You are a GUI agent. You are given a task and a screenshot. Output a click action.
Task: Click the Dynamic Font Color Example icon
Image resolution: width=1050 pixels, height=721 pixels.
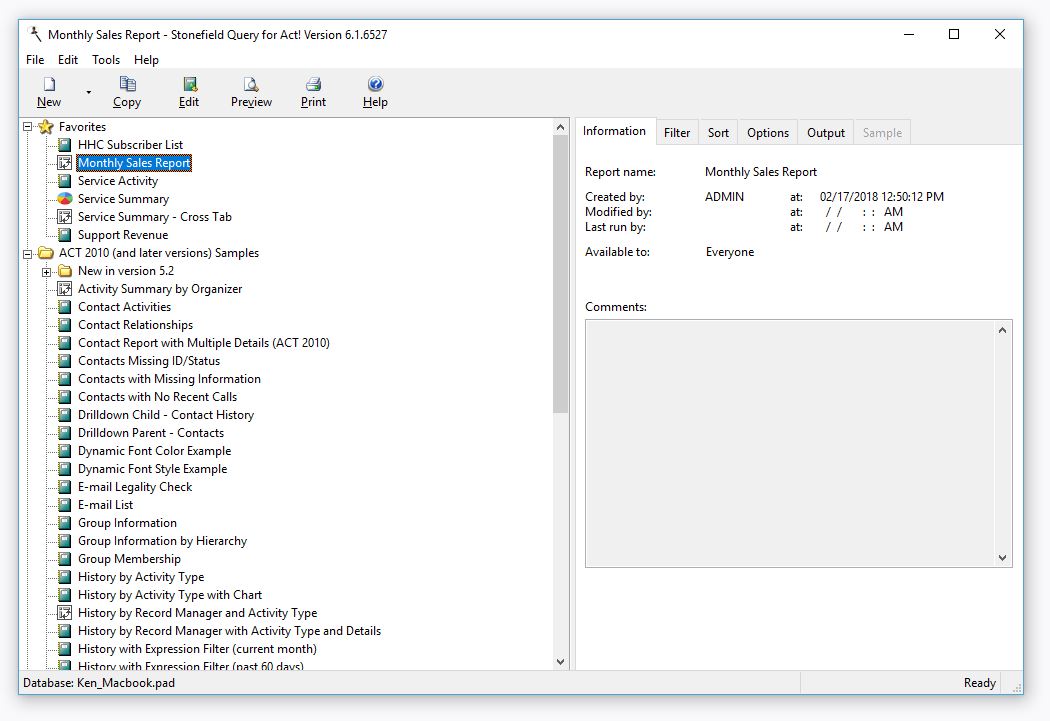click(64, 451)
